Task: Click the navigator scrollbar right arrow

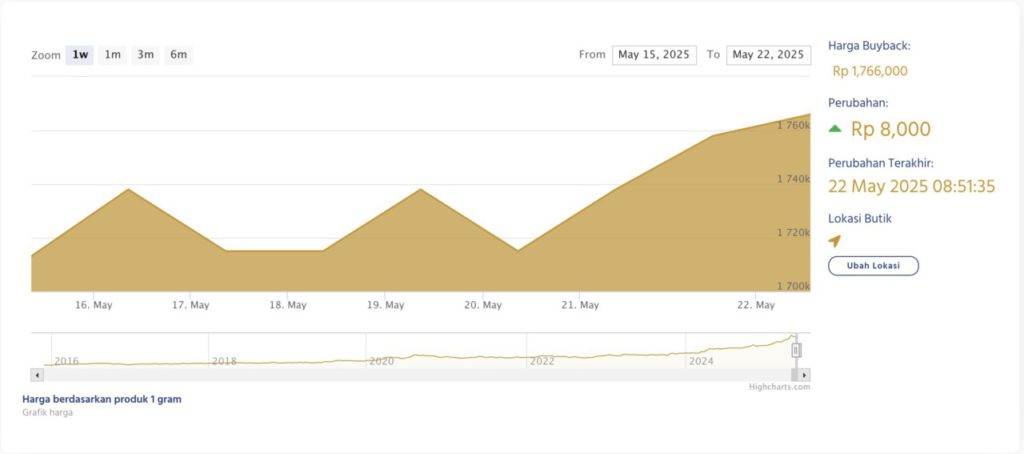Action: click(x=805, y=374)
